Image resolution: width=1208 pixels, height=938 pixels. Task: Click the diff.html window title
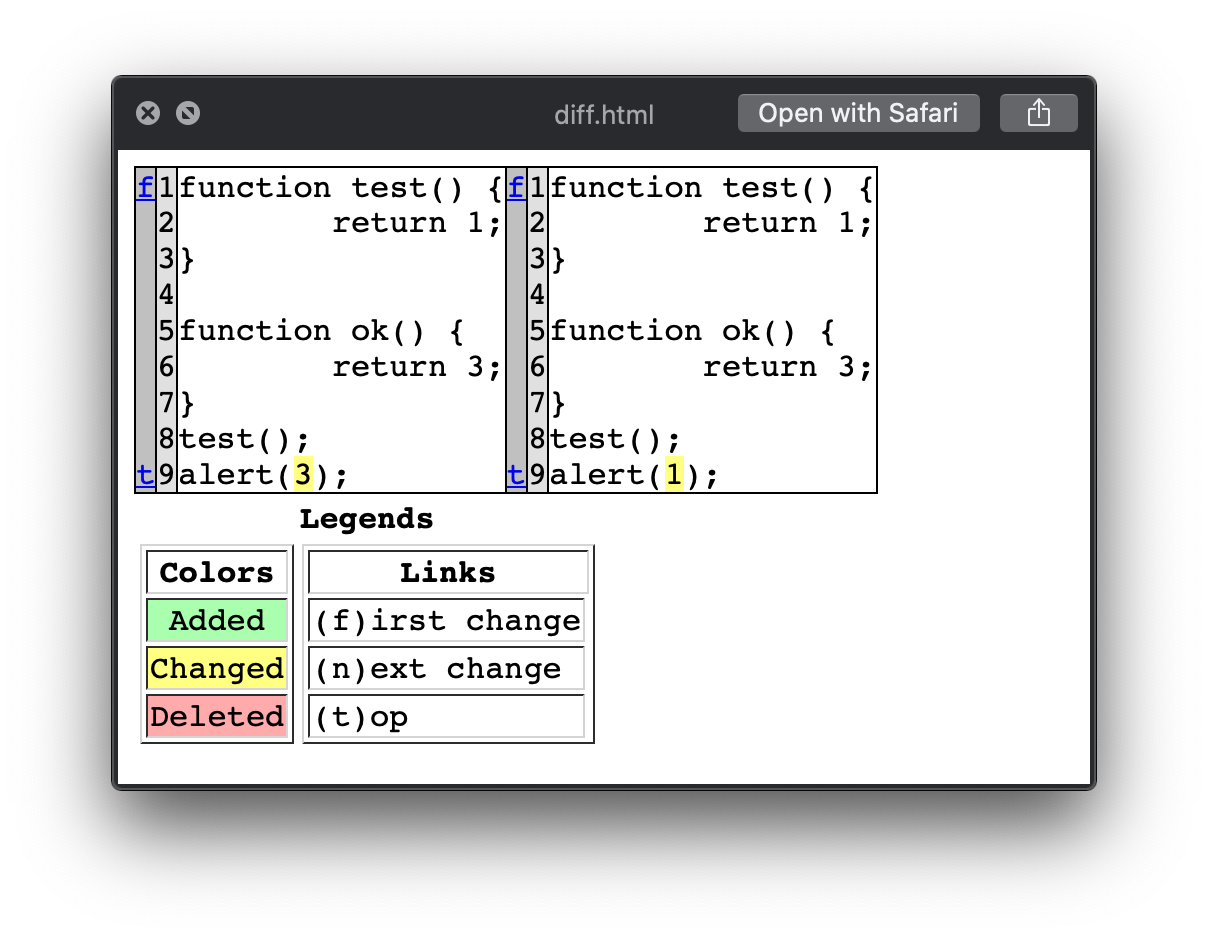tap(604, 114)
